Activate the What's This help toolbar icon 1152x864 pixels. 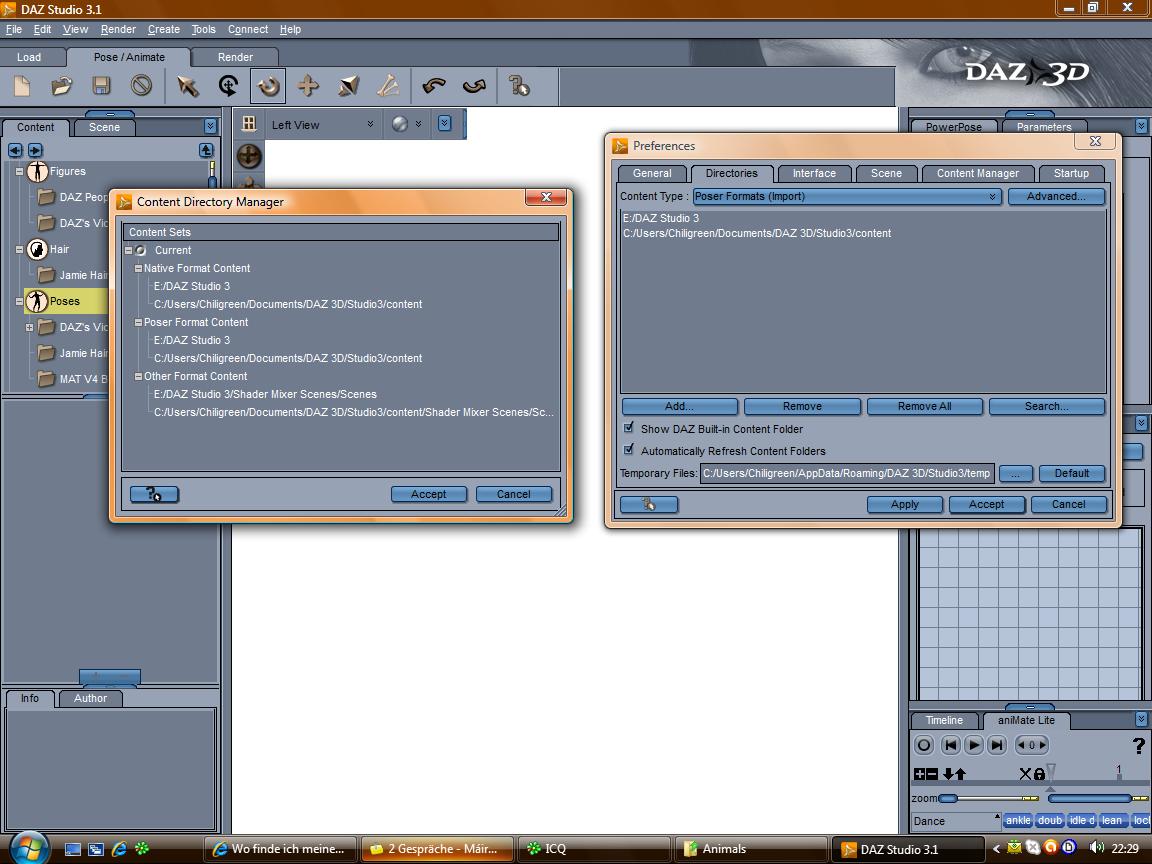519,86
